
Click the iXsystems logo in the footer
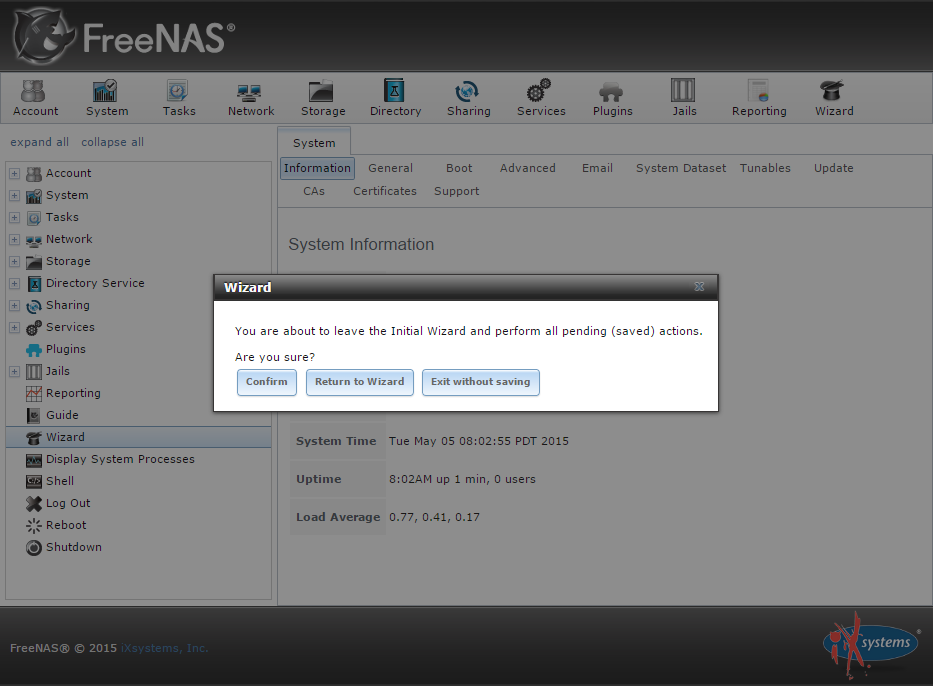pyautogui.click(x=871, y=646)
